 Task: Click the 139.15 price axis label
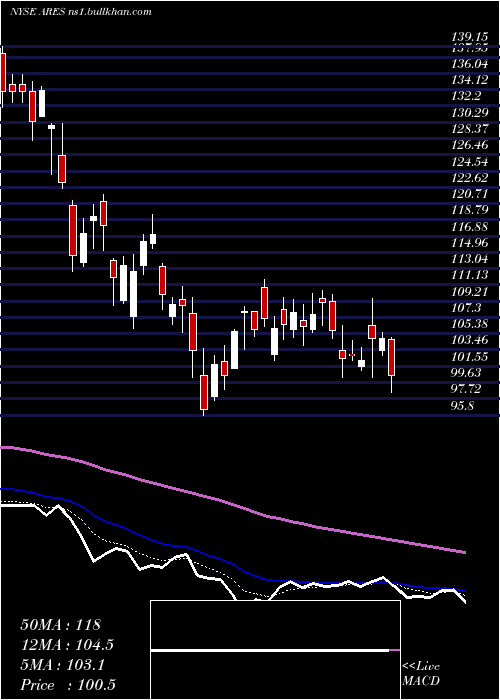[x=469, y=37]
